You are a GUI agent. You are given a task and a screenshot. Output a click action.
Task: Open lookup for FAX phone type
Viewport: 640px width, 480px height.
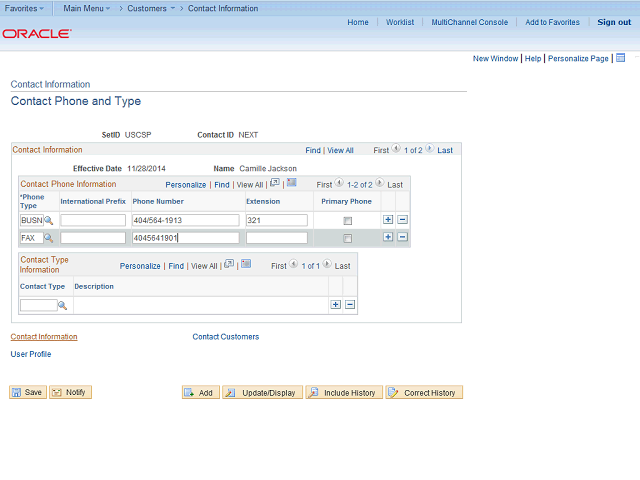point(49,238)
